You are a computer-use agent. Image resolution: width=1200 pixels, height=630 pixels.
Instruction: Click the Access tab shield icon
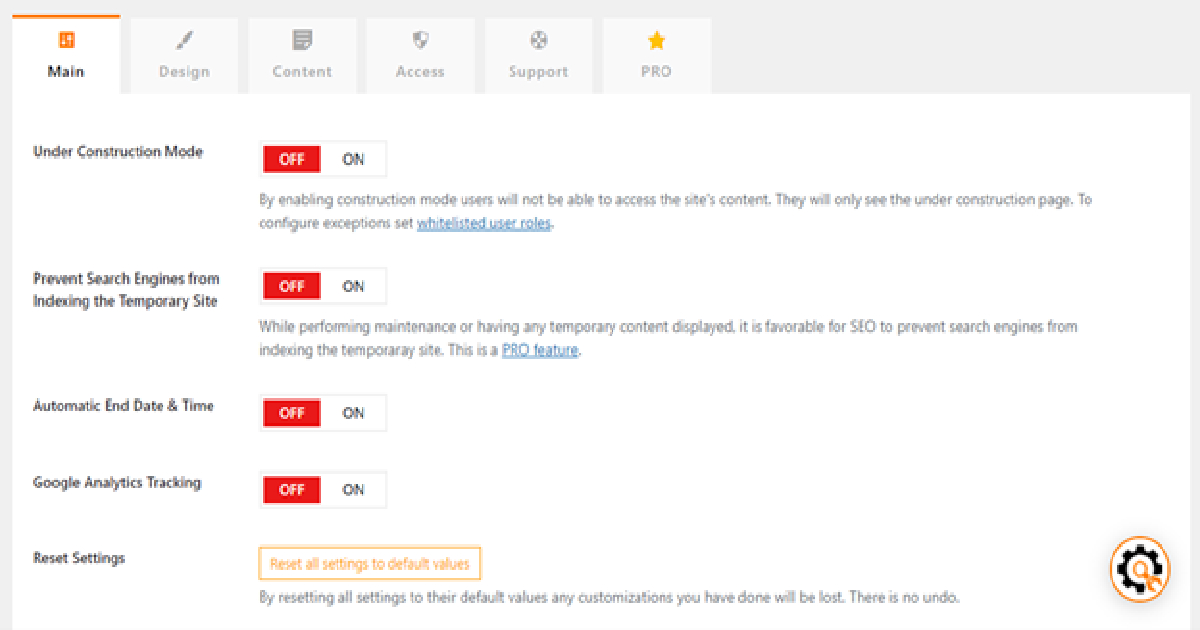[x=420, y=40]
